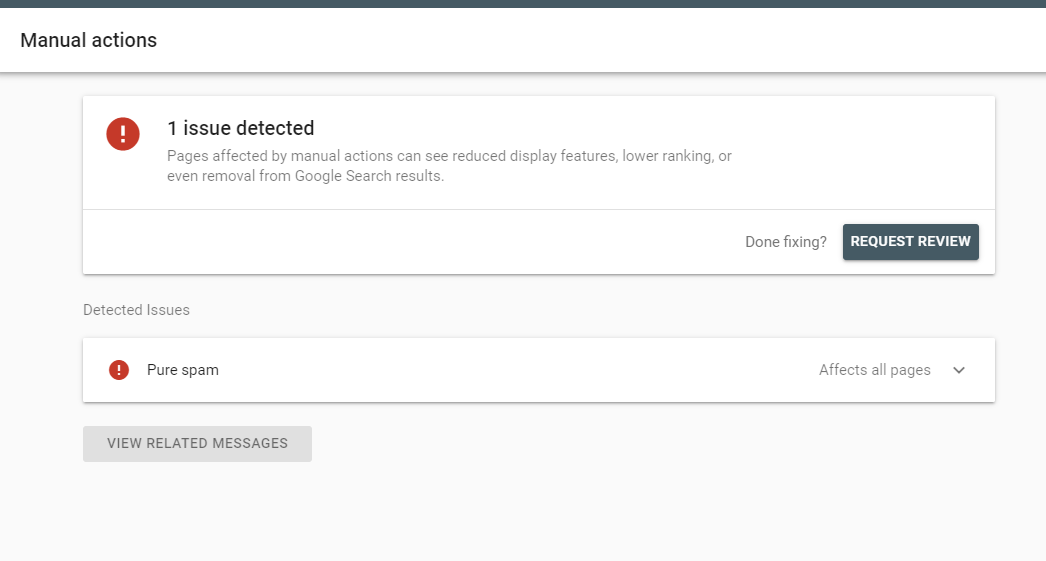Click the dark top bar strip
This screenshot has width=1046, height=561.
(x=523, y=3)
